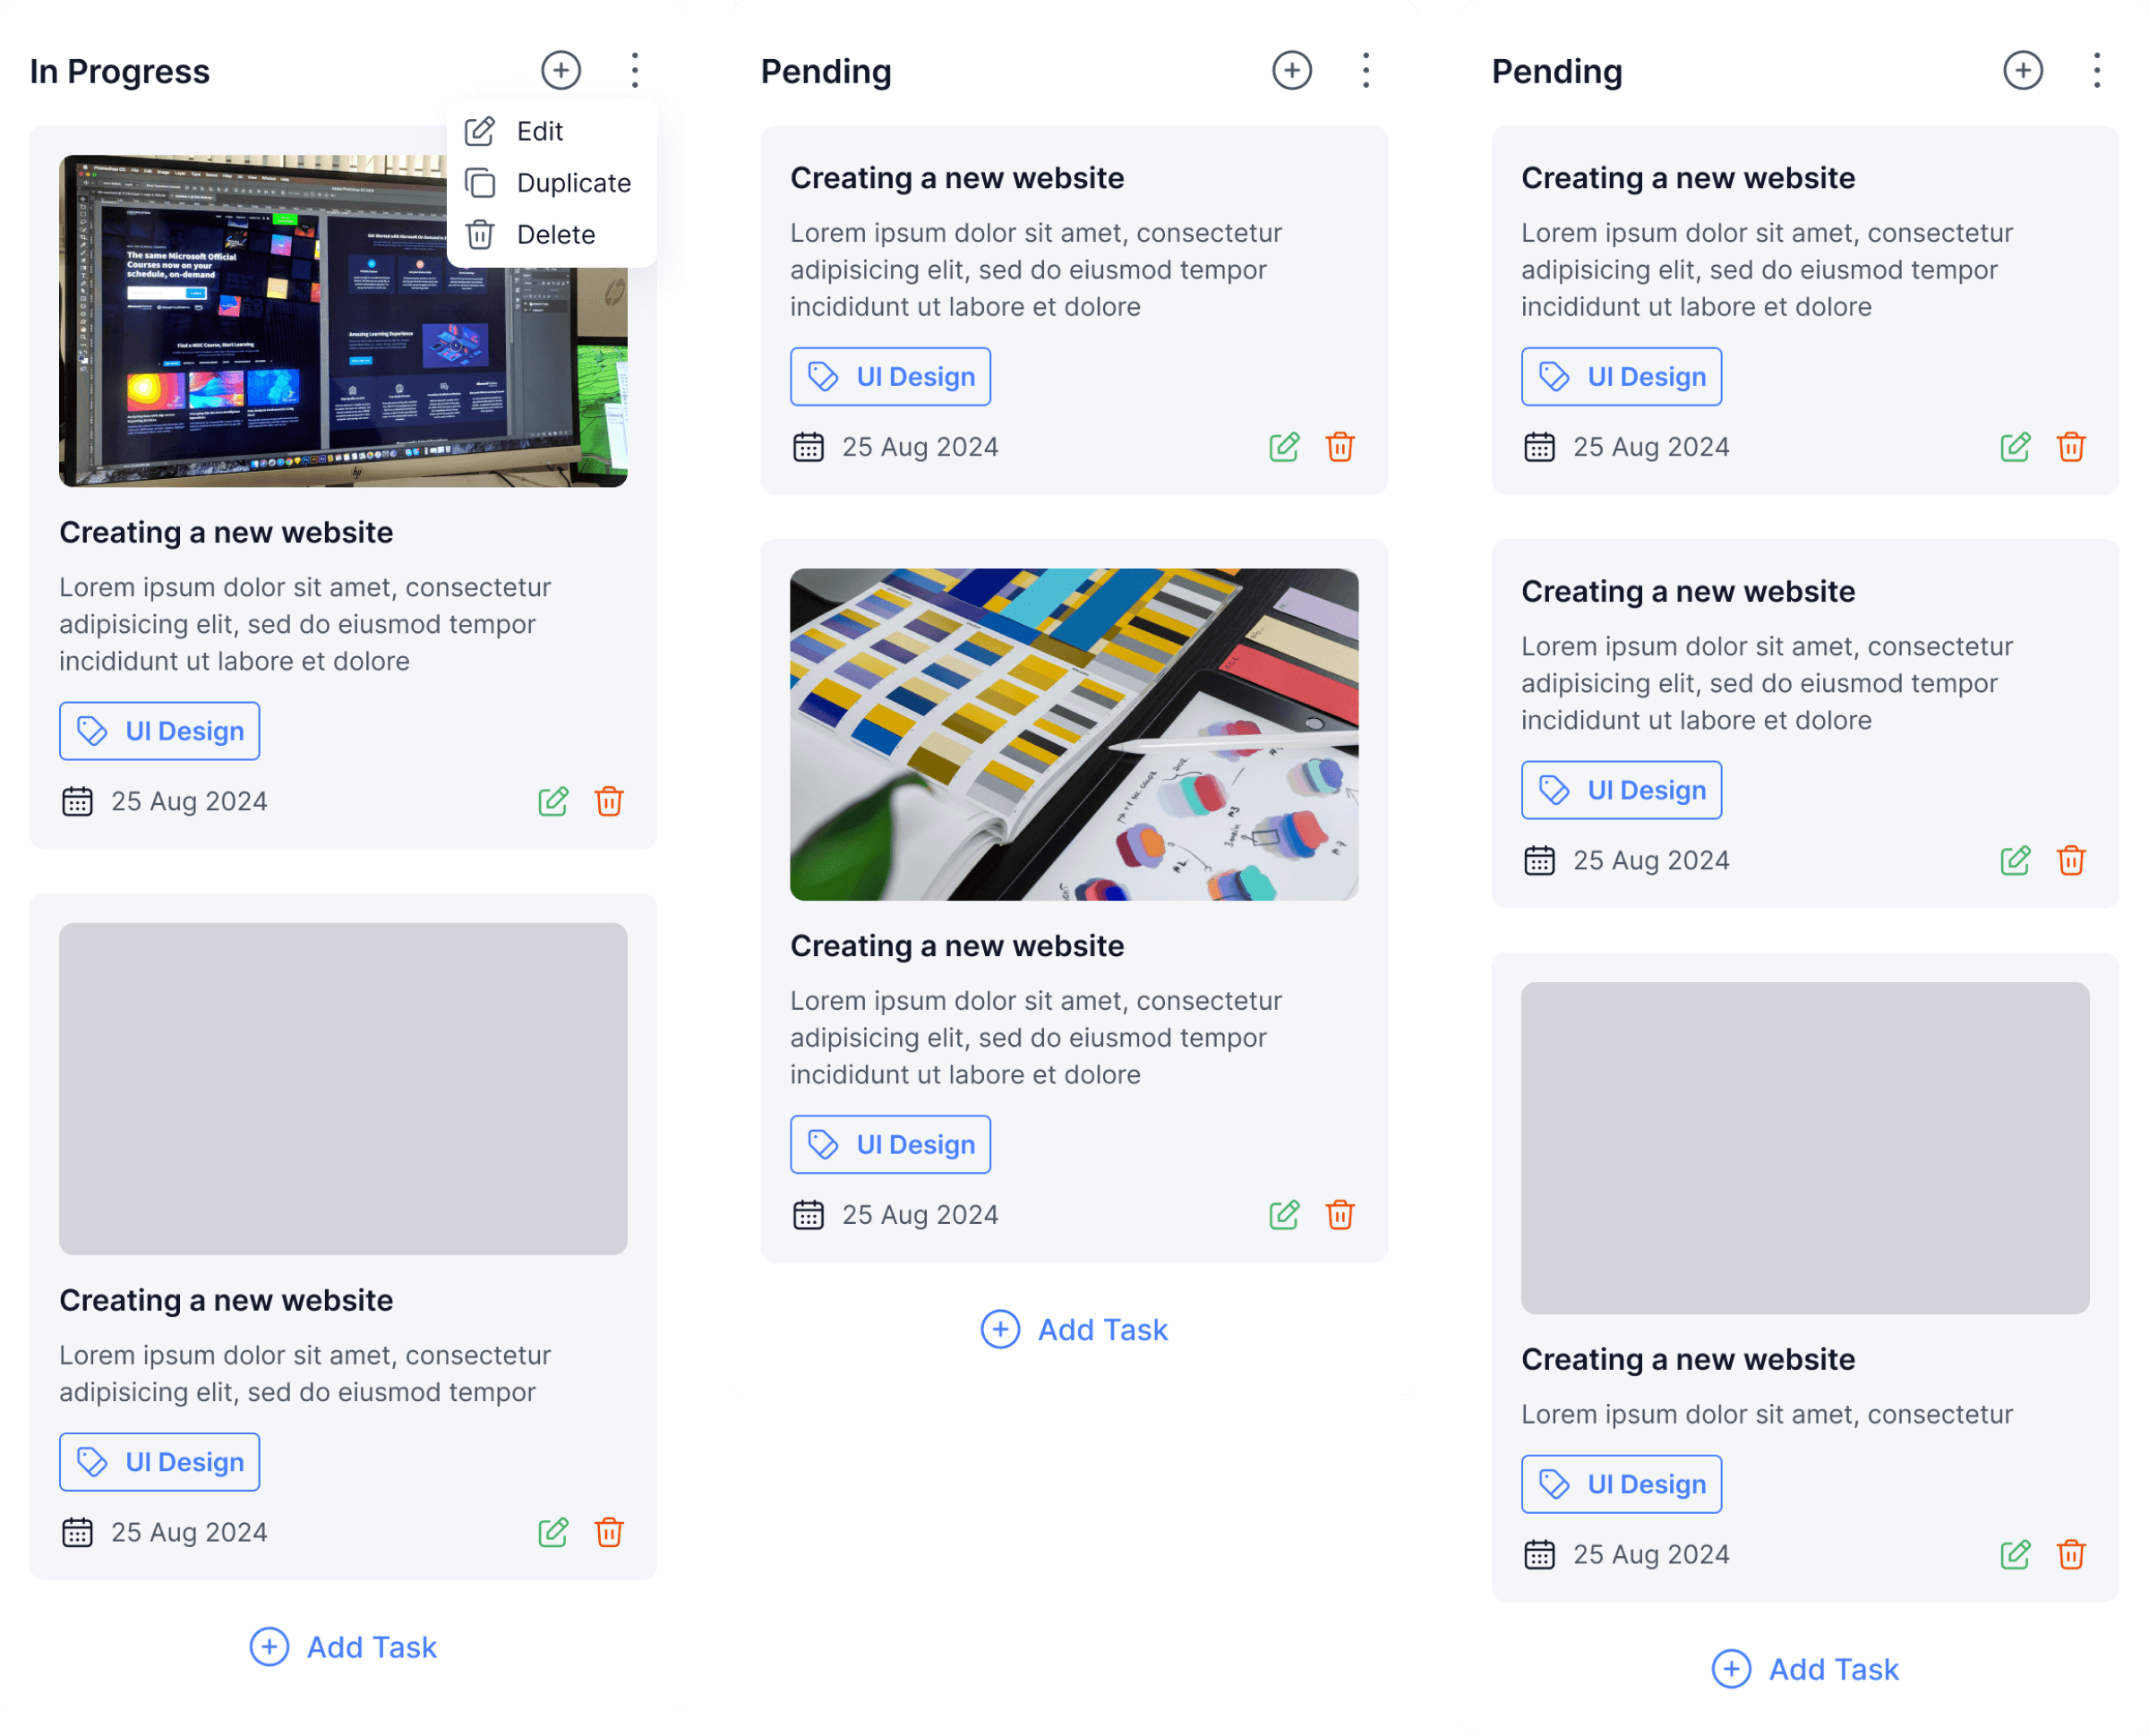
Task: Open the three-dot menu of the rightmost Pending column
Action: [2096, 71]
